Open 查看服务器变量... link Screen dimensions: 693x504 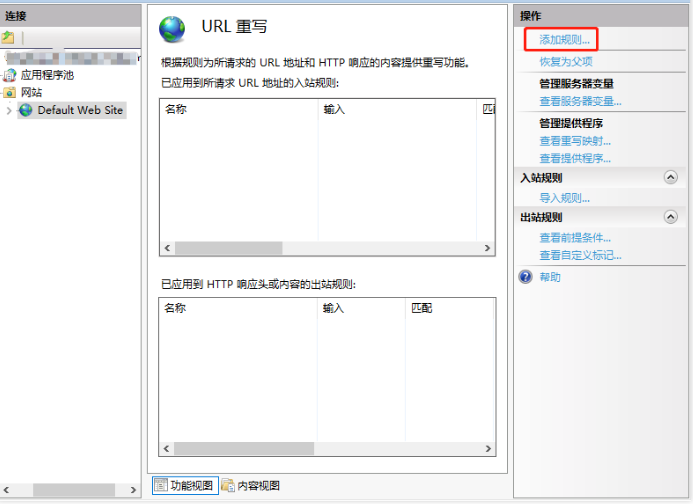[x=580, y=101]
